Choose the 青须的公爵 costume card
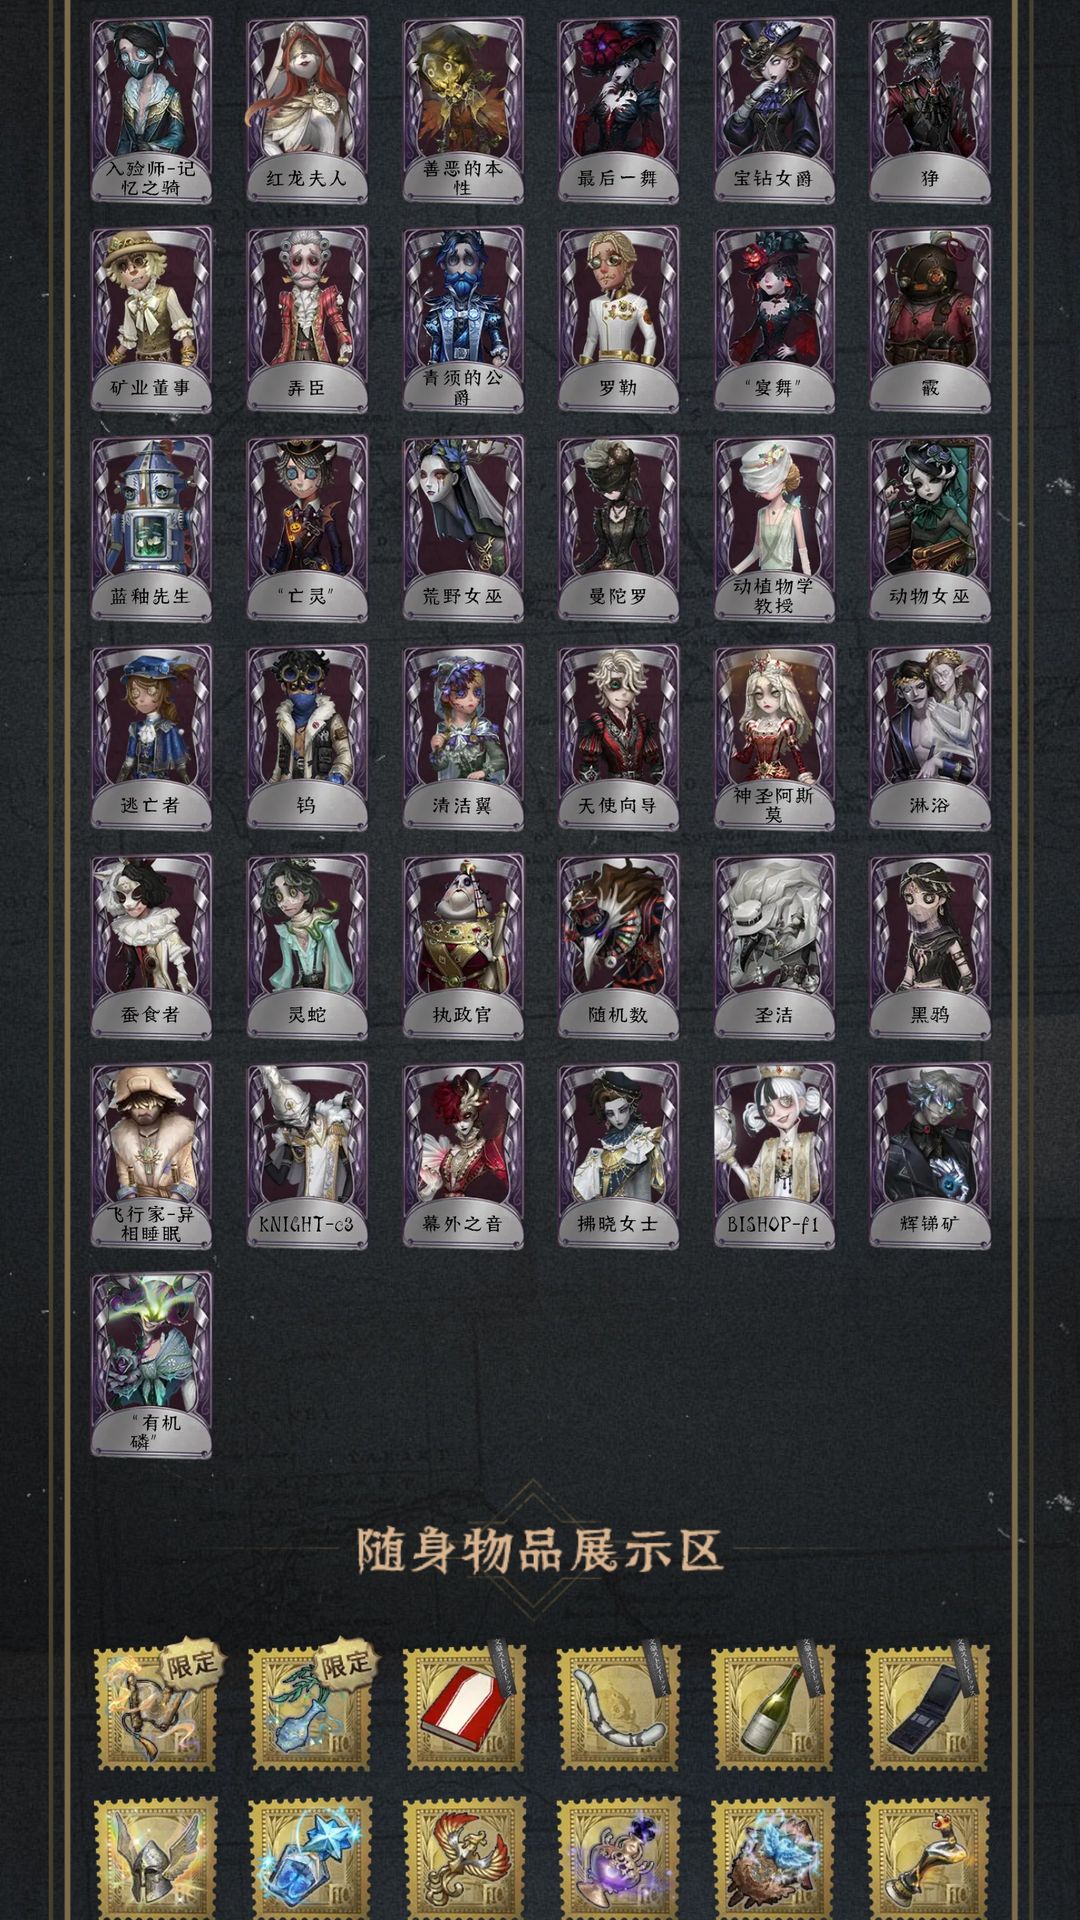This screenshot has height=1920, width=1080. pos(463,319)
